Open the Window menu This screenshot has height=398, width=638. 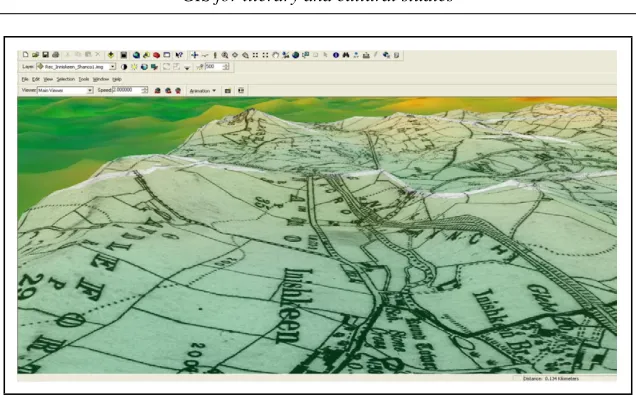(x=101, y=79)
